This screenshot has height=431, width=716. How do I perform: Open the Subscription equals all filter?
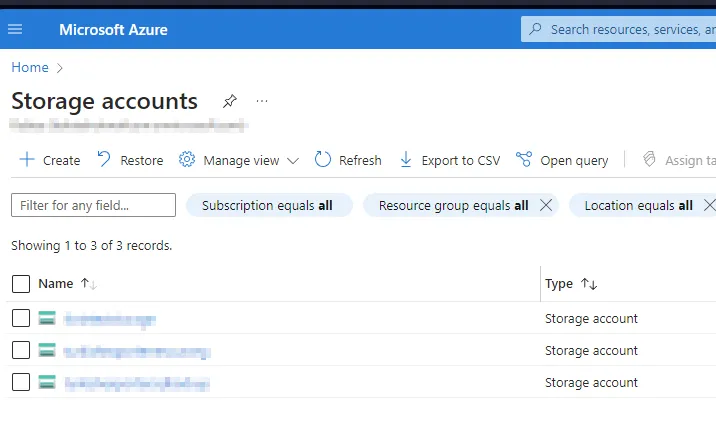(268, 205)
